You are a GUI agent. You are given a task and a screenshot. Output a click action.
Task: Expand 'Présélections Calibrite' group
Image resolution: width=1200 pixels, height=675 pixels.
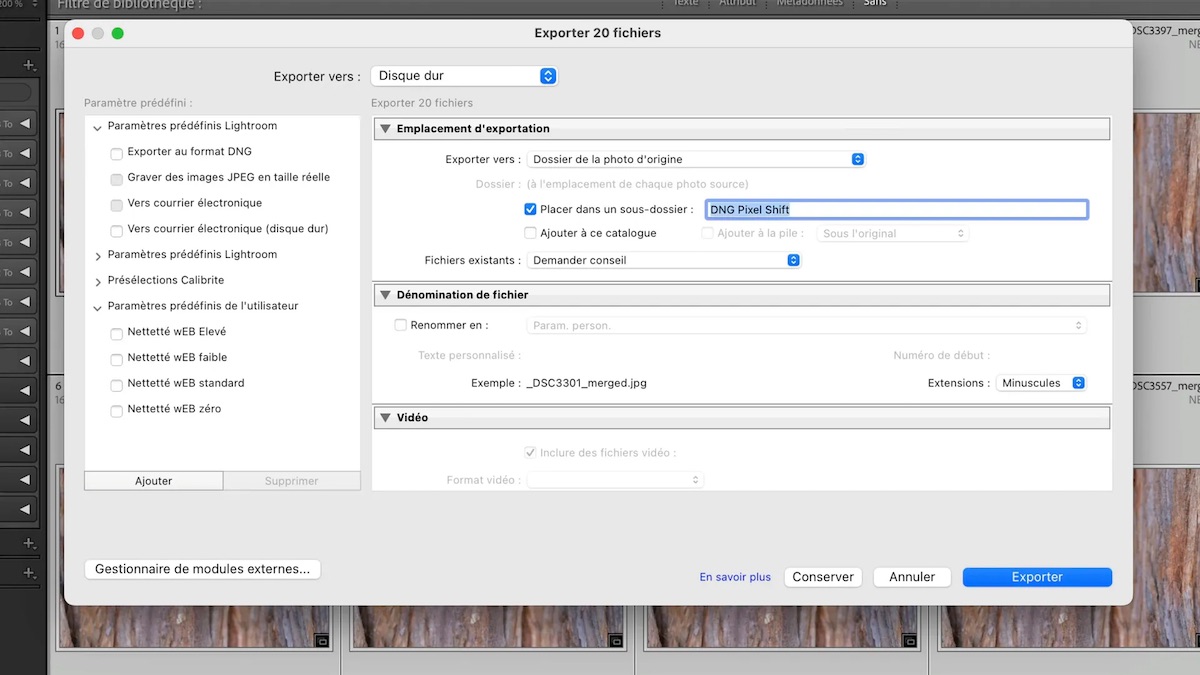pyautogui.click(x=98, y=282)
